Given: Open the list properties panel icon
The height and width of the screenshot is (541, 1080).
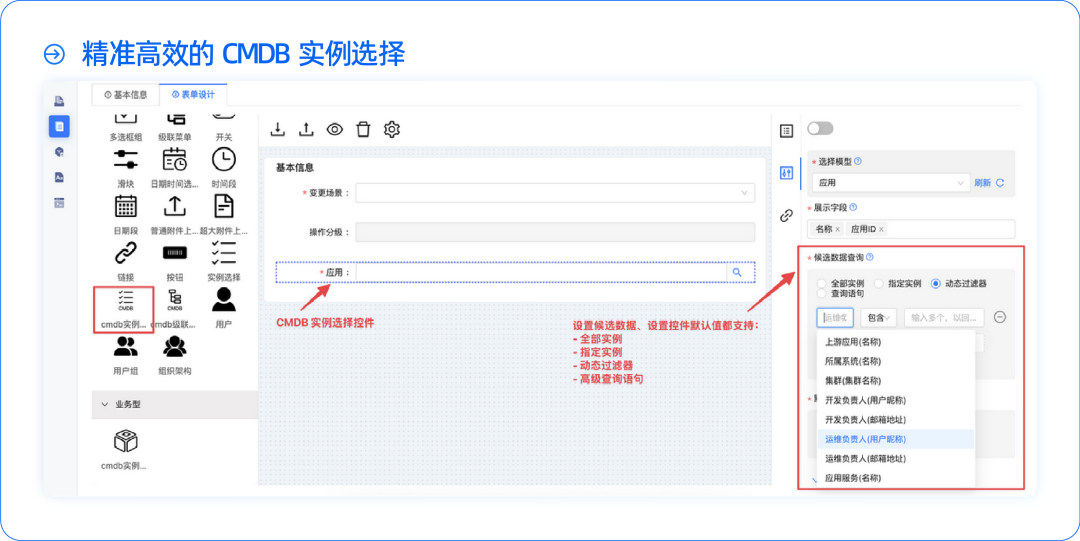Looking at the screenshot, I should (x=786, y=131).
